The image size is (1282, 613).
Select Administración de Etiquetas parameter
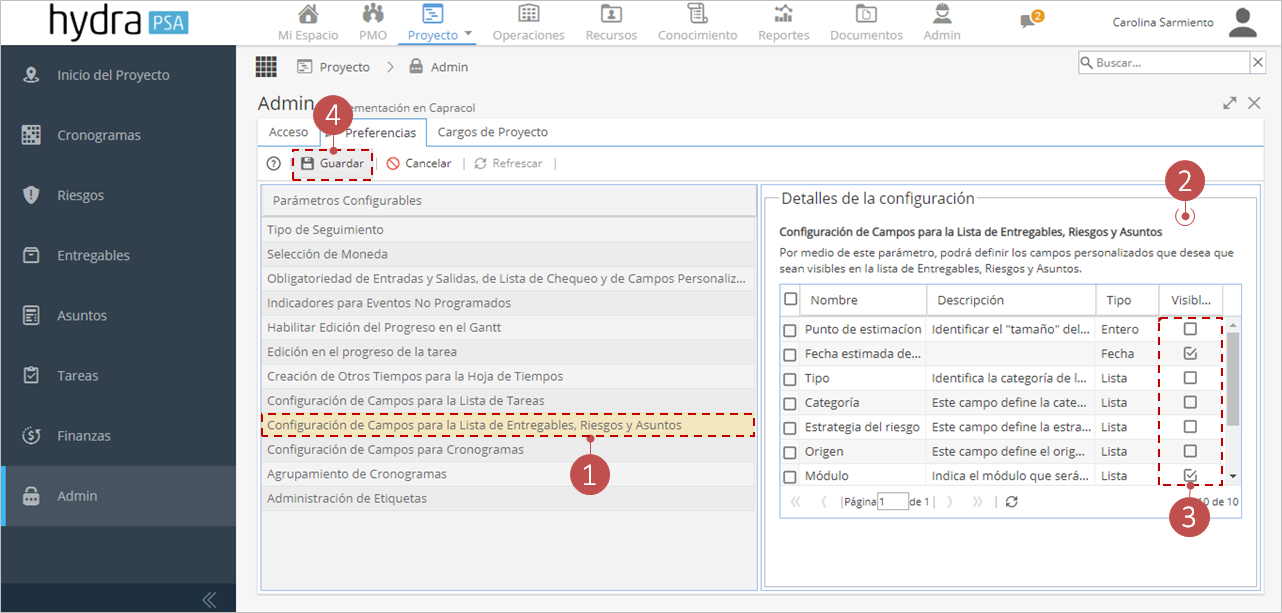[508, 498]
